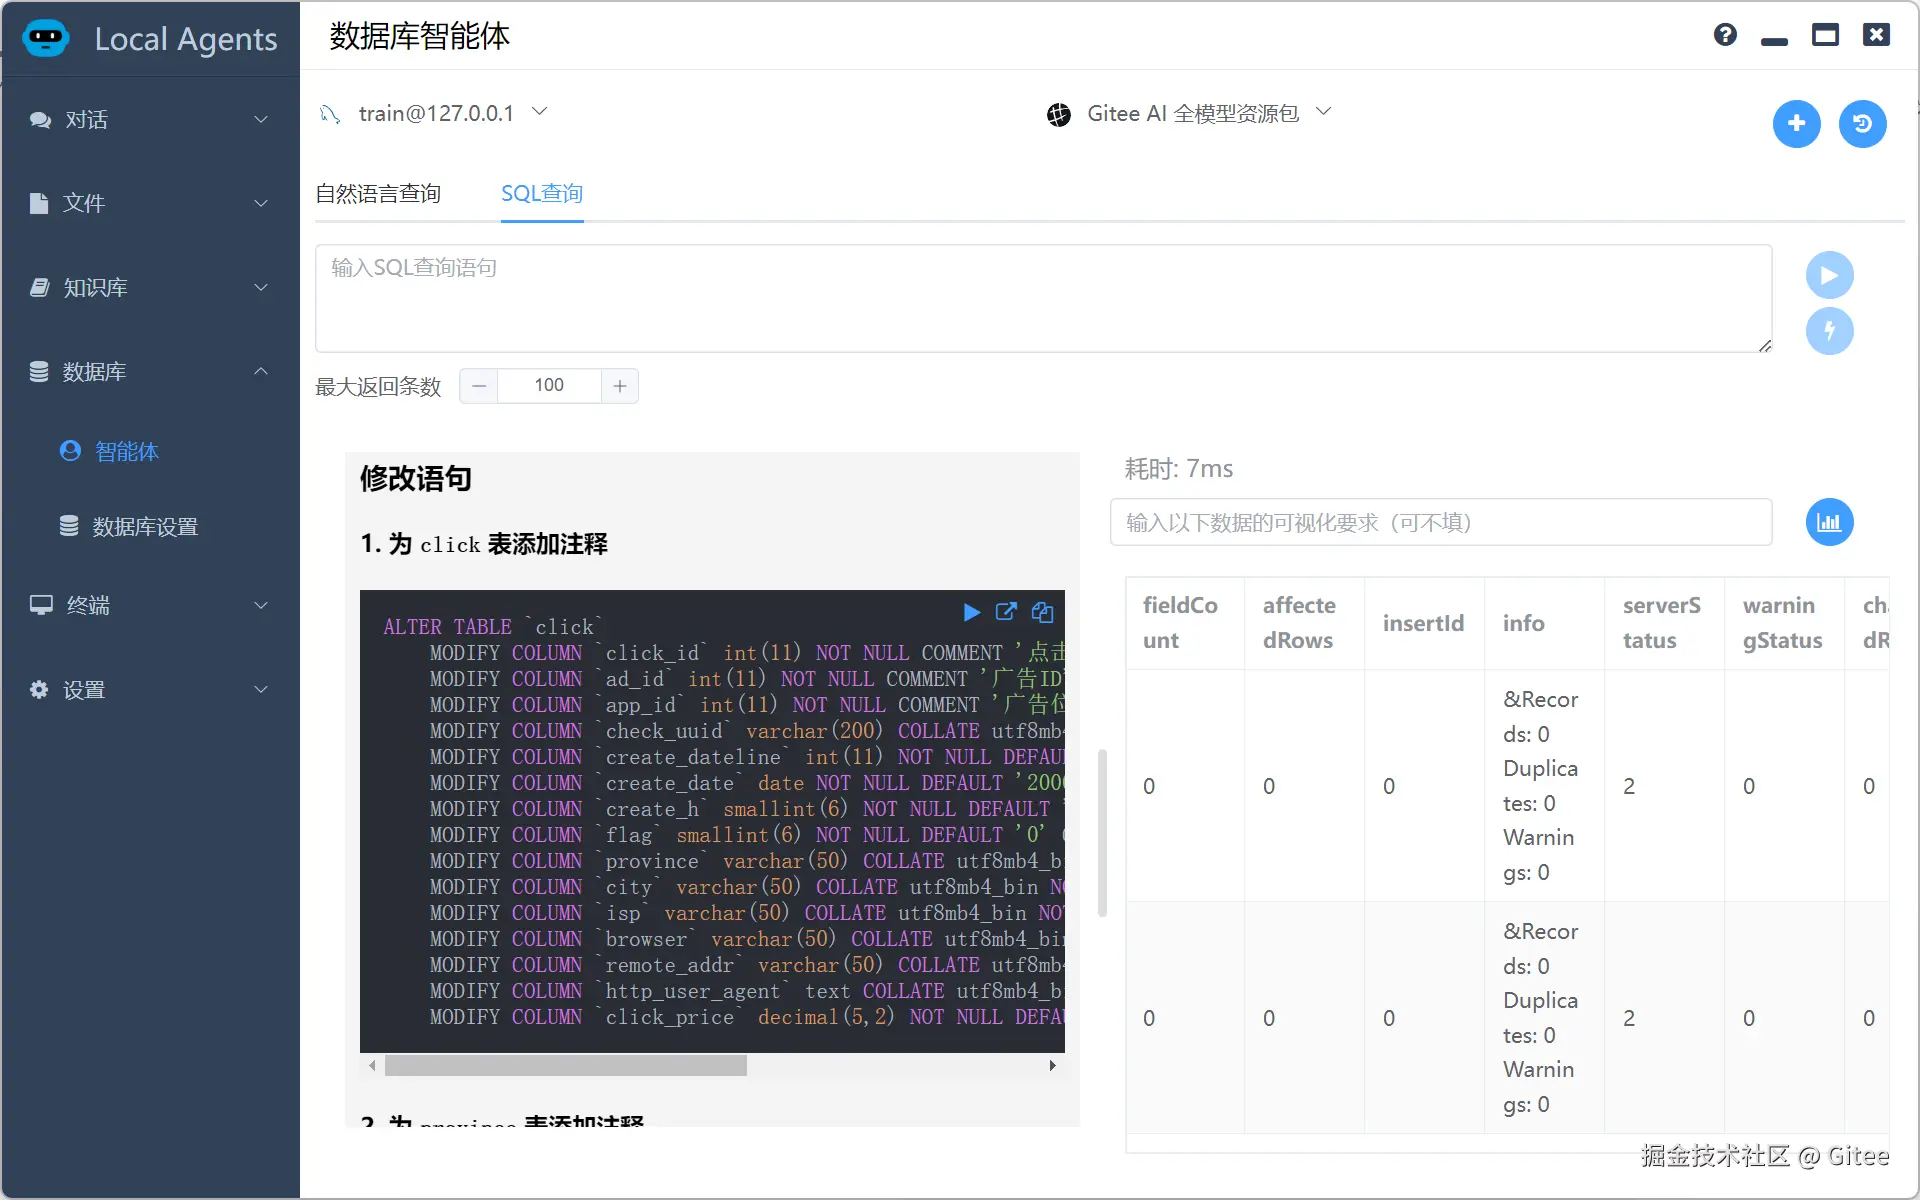The width and height of the screenshot is (1920, 1200).
Task: Click the blue plus new session button
Action: coord(1796,123)
